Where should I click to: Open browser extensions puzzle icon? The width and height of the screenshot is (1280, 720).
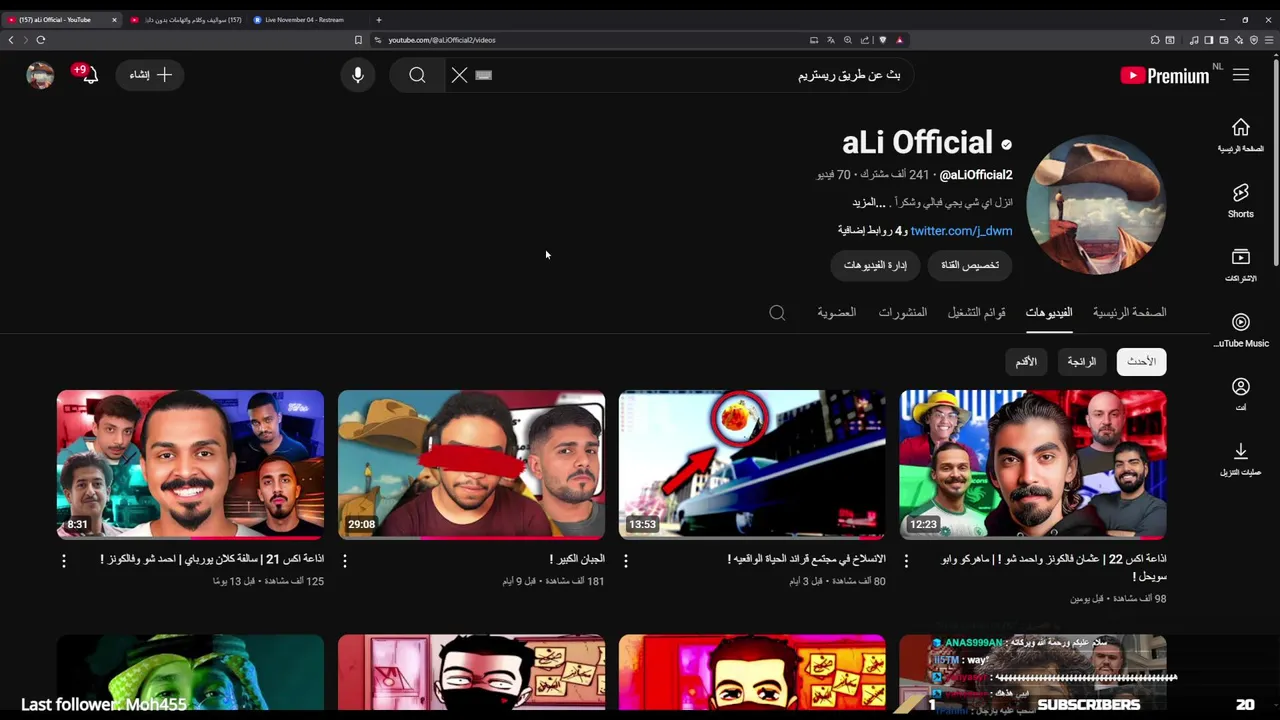pyautogui.click(x=1155, y=40)
